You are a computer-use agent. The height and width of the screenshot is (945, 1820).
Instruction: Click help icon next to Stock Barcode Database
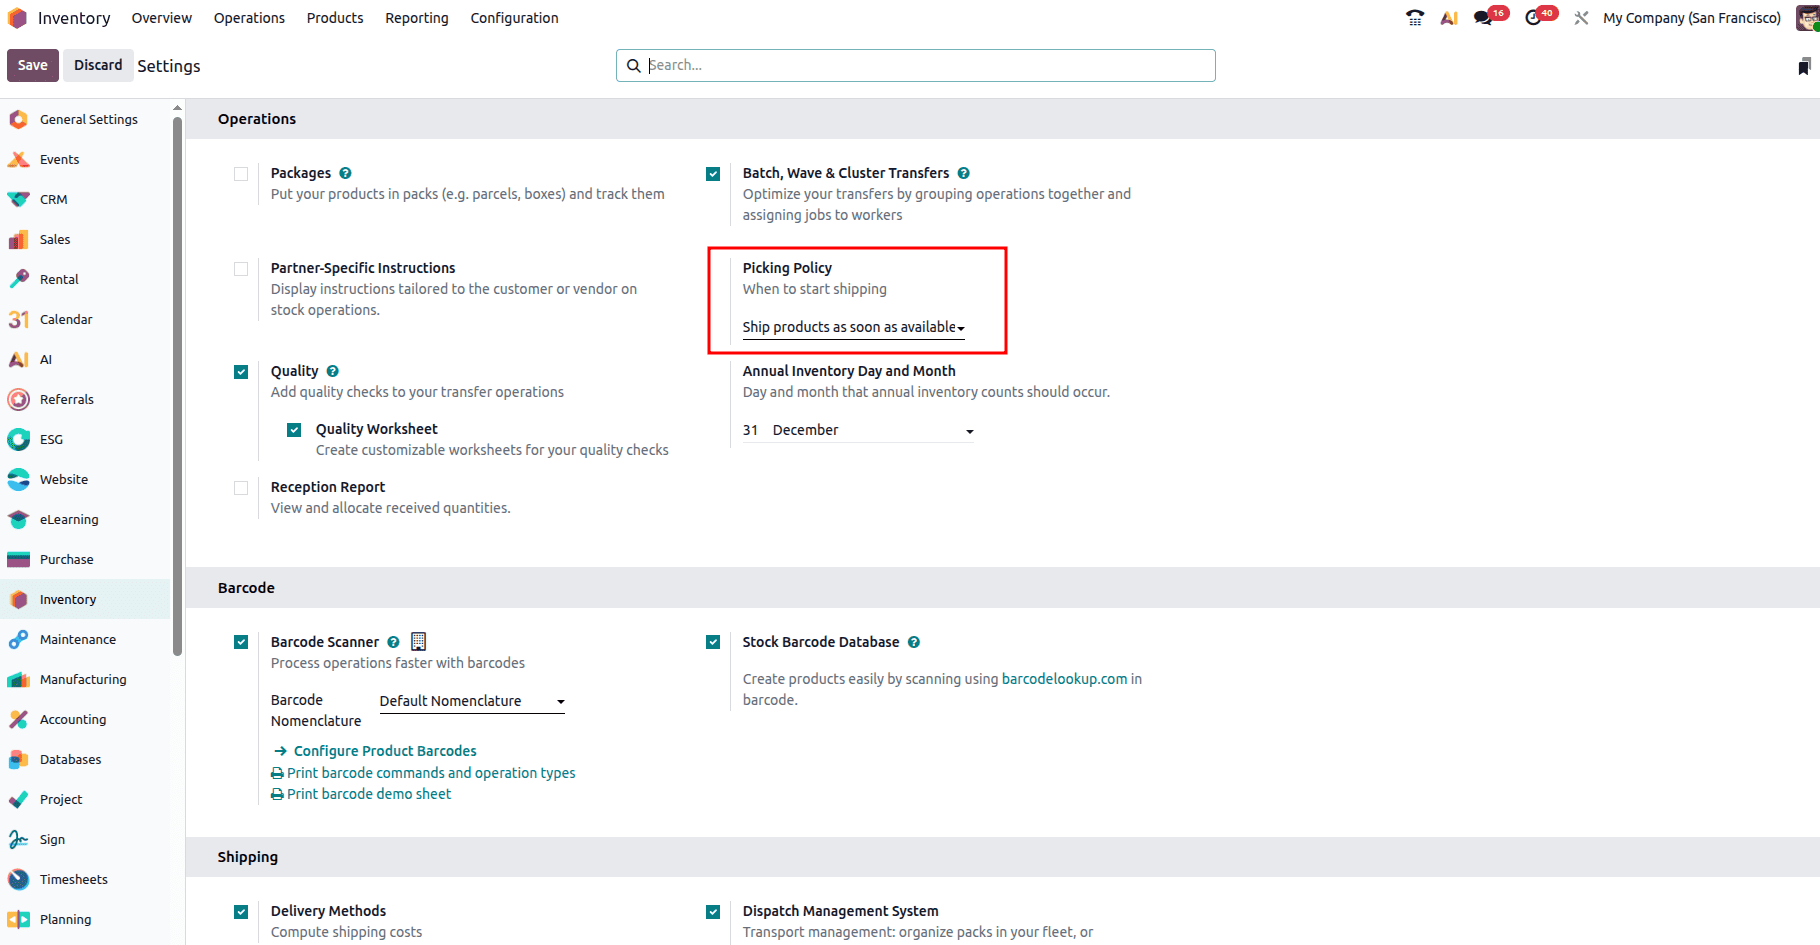coord(914,642)
